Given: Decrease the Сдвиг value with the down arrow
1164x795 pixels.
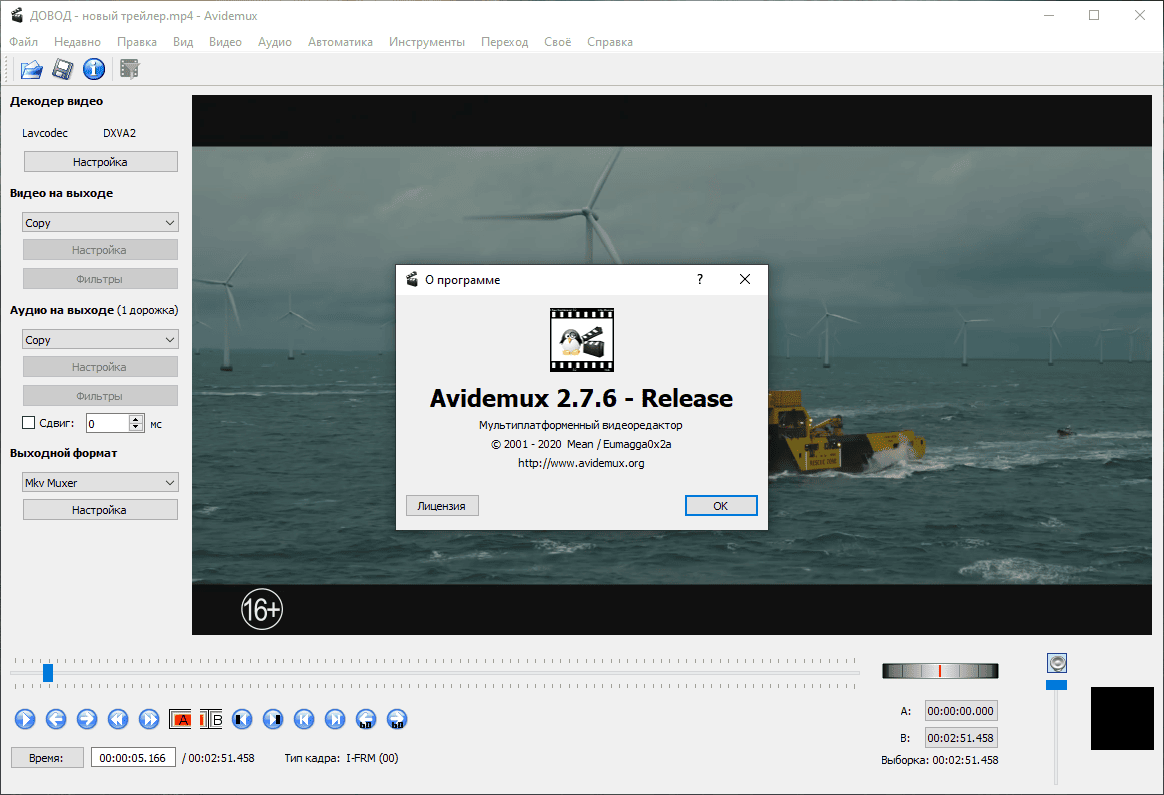Looking at the screenshot, I should pyautogui.click(x=136, y=427).
